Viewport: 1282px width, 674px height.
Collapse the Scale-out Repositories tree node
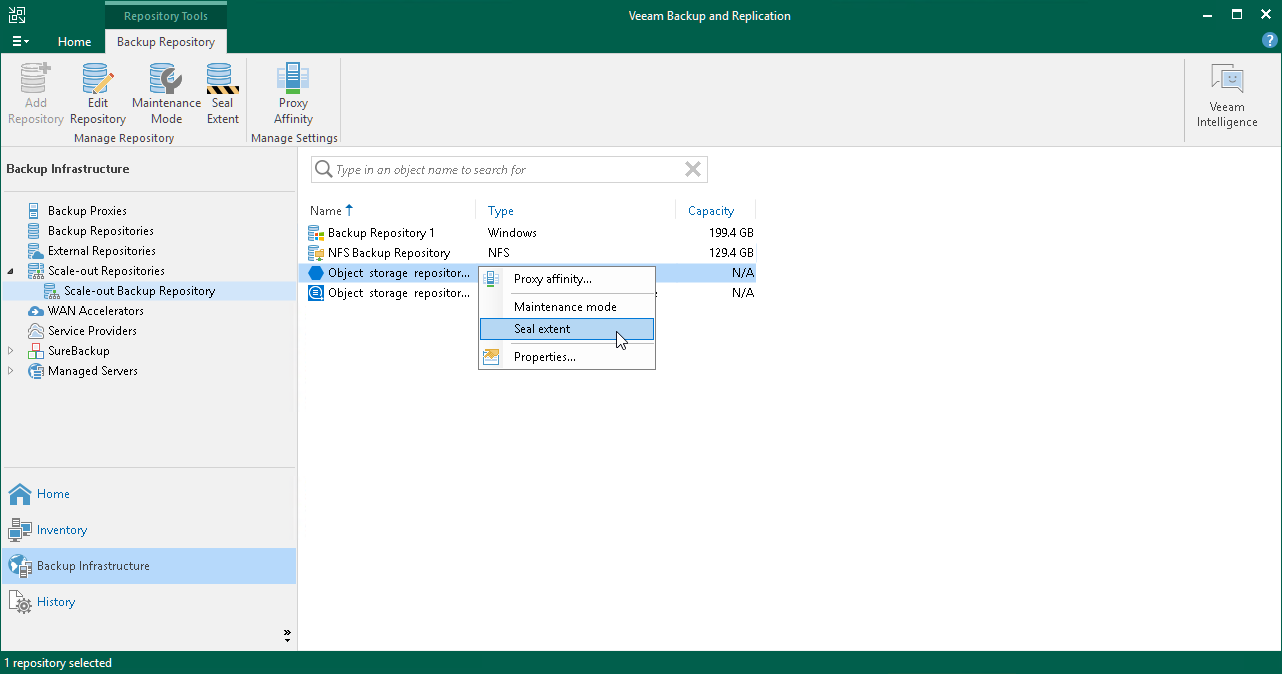[x=11, y=271]
